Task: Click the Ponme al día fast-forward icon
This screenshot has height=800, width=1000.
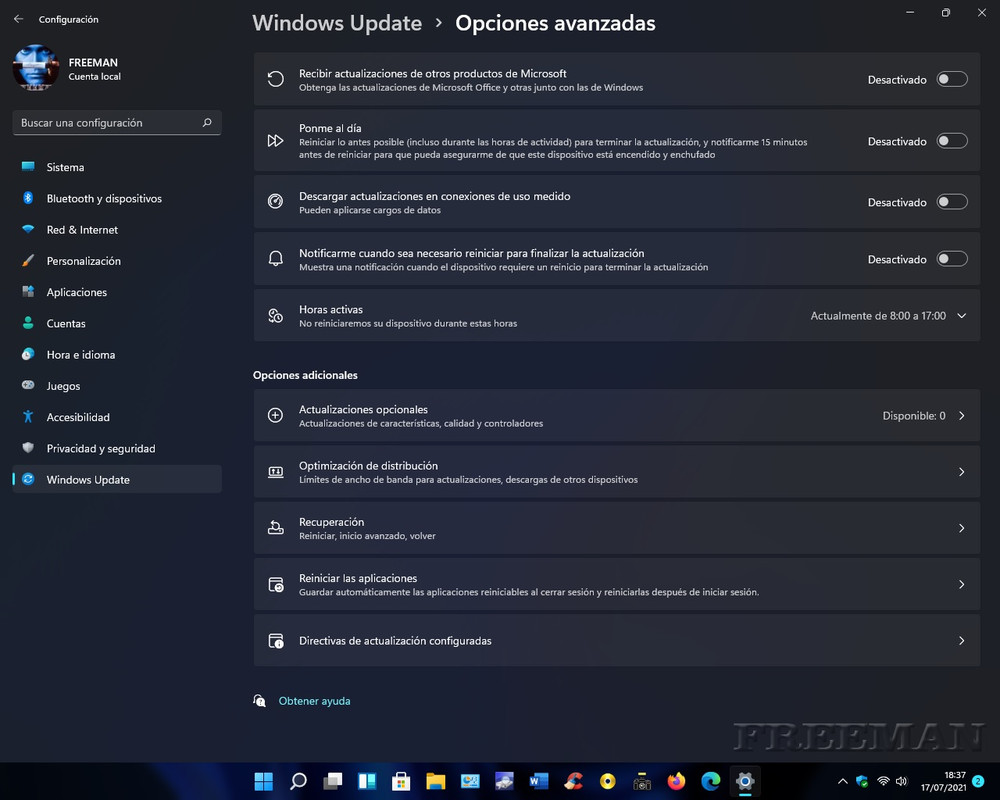Action: [276, 141]
